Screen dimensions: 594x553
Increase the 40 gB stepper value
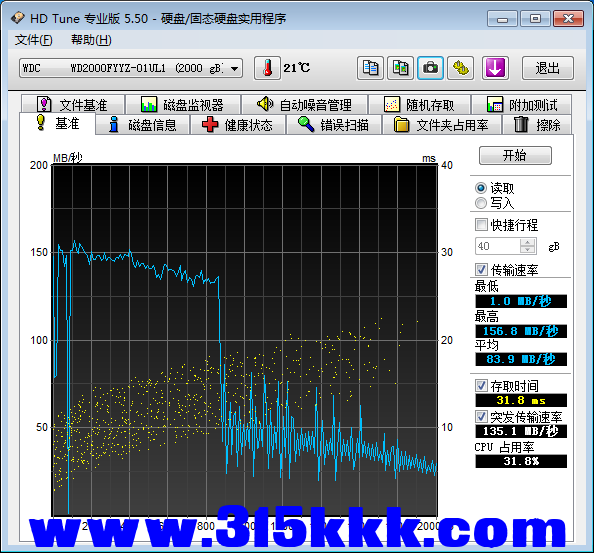pyautogui.click(x=527, y=242)
